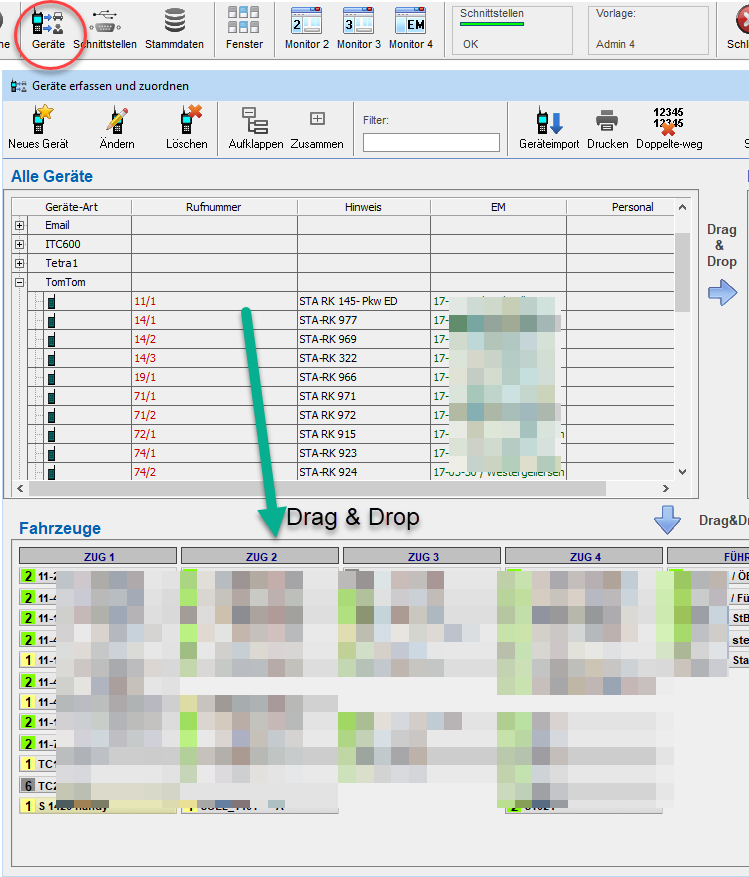Delete device with Löschen icon
749x877 pixels.
tap(187, 127)
